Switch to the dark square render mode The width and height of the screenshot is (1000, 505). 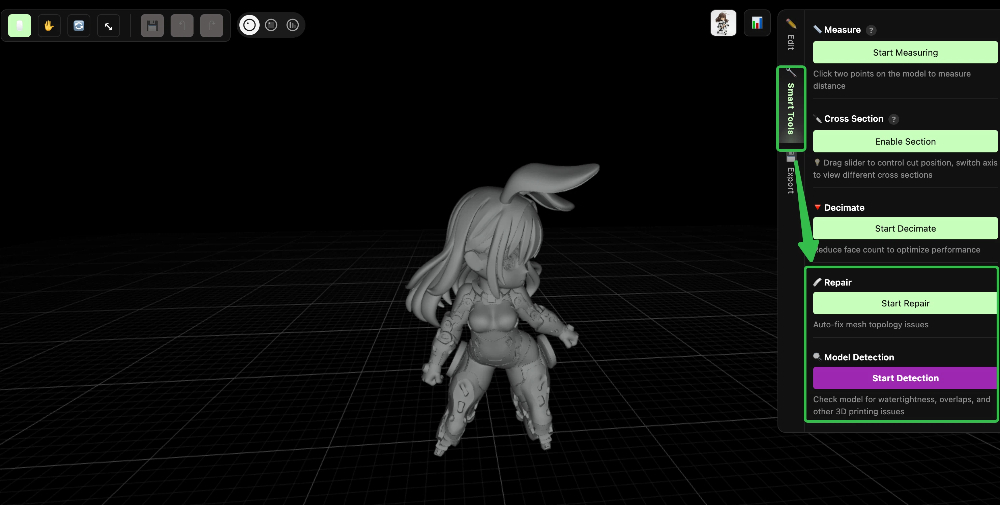[x=271, y=26]
